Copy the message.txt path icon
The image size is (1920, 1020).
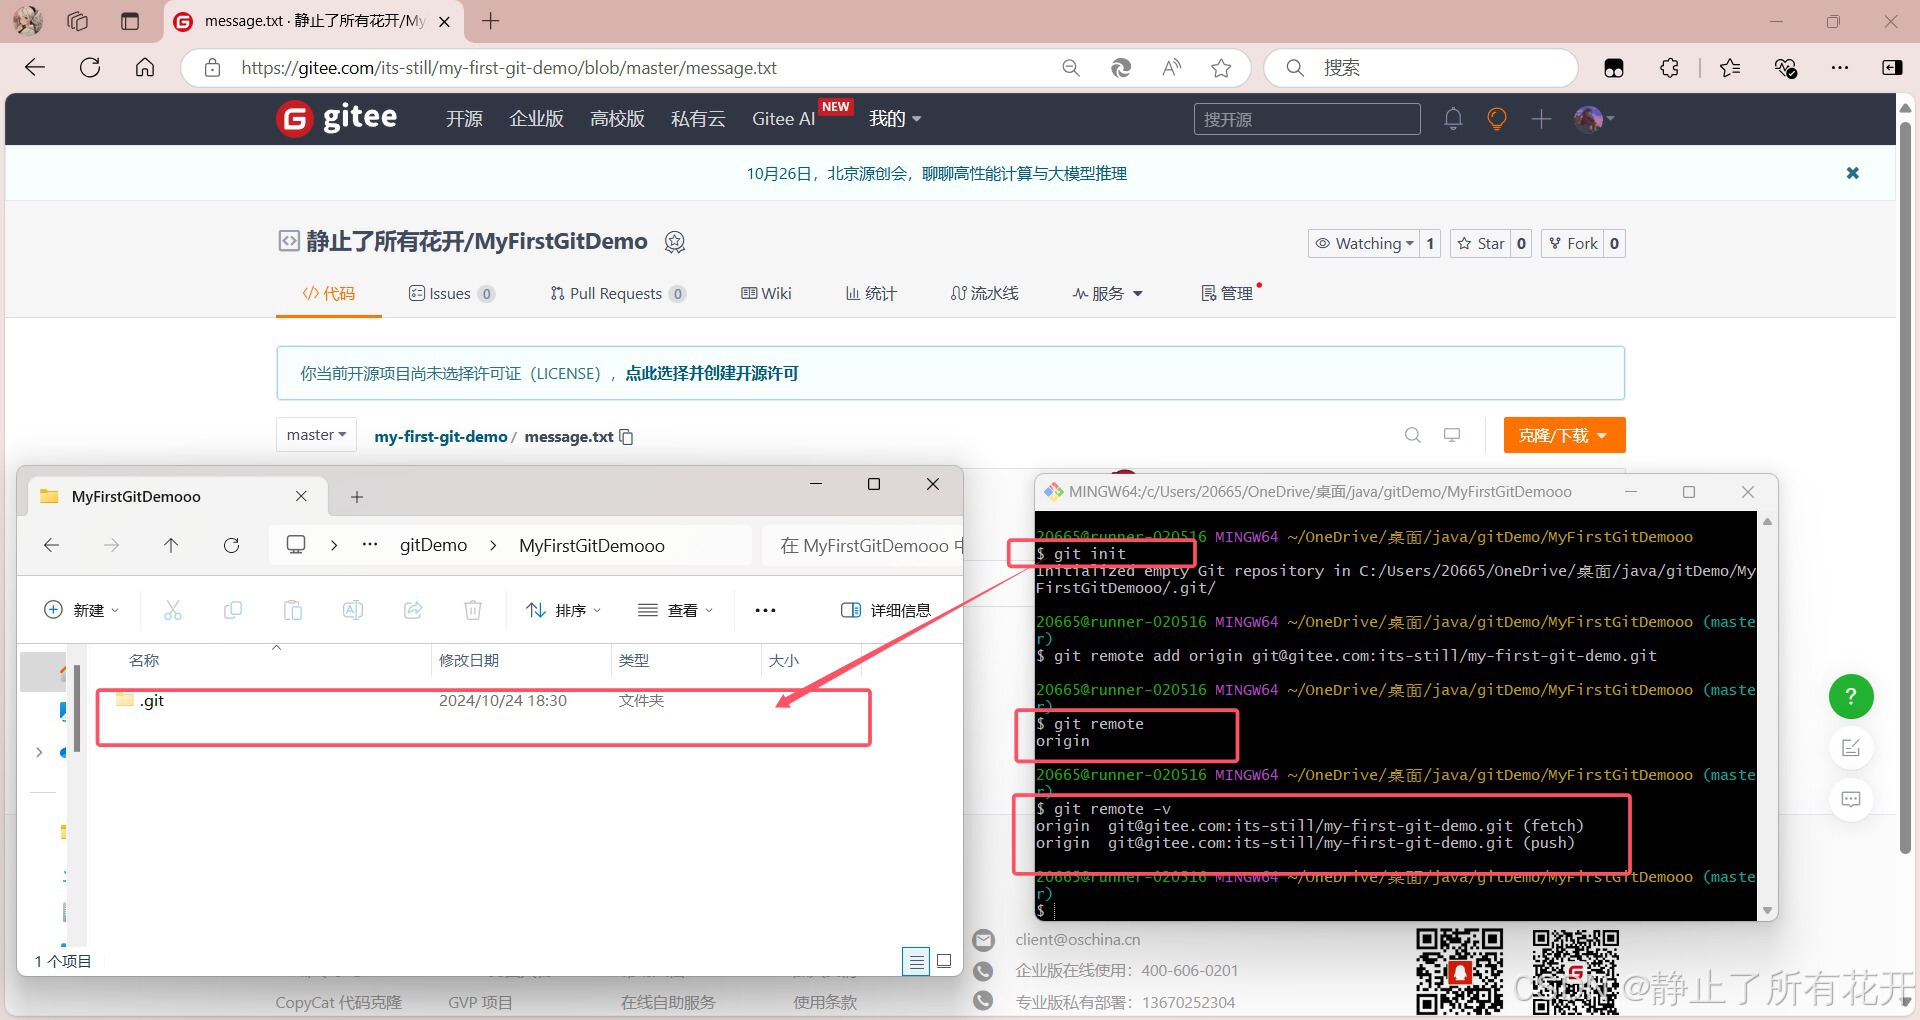point(626,437)
